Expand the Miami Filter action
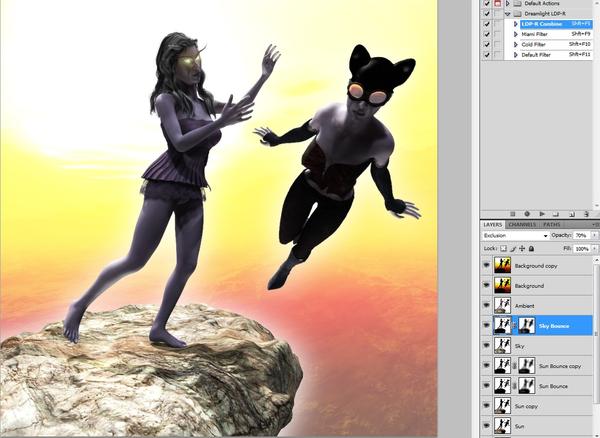This screenshot has width=600, height=438. coord(515,34)
